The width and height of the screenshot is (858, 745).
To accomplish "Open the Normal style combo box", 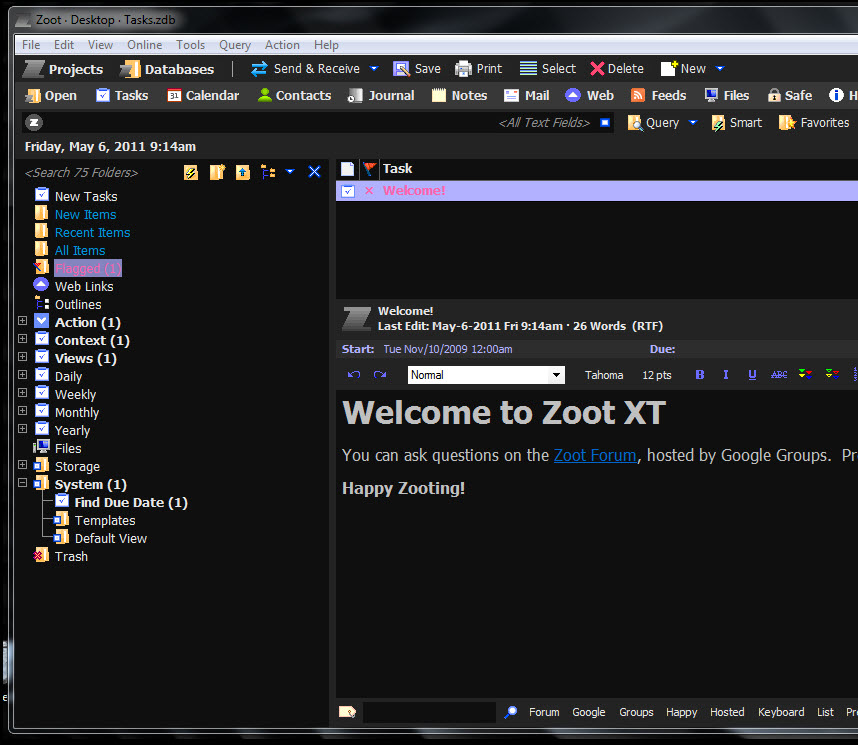I will click(x=486, y=375).
